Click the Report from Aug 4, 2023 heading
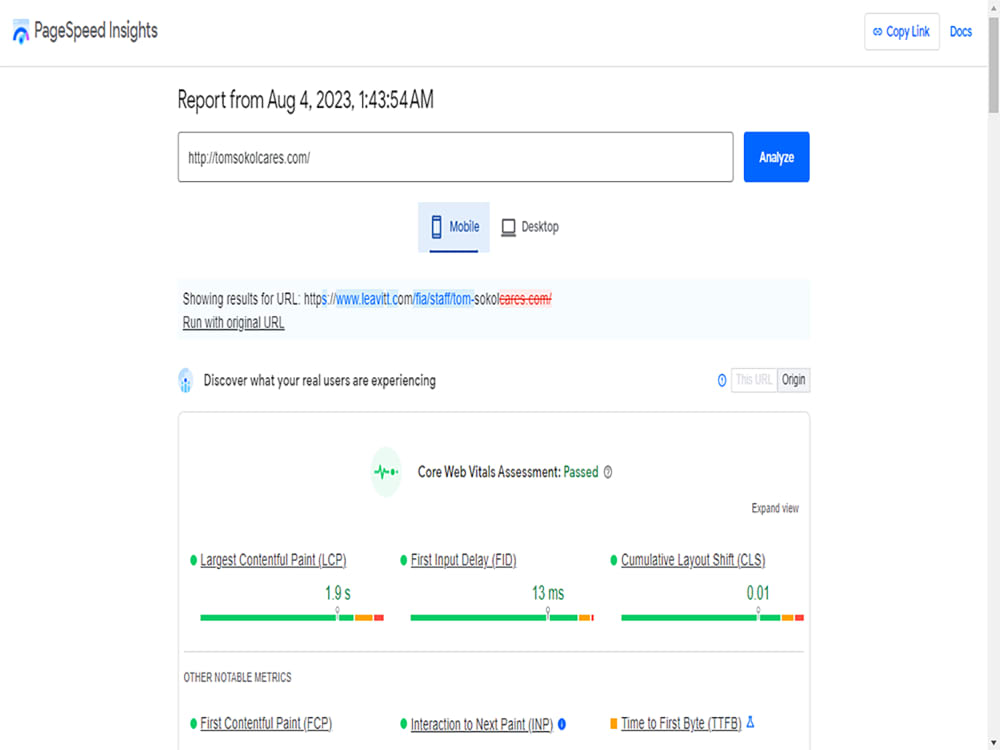1000x750 pixels. [x=305, y=100]
